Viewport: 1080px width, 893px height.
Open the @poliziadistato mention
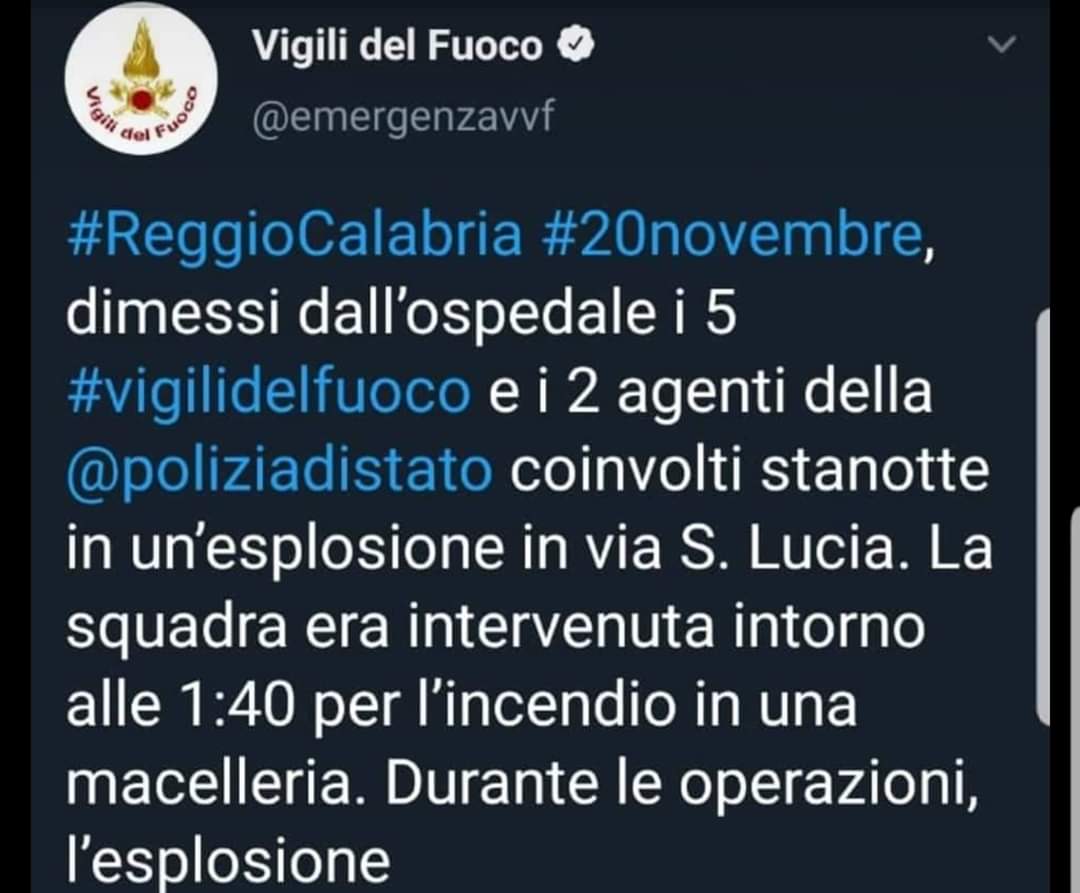pyautogui.click(x=280, y=471)
